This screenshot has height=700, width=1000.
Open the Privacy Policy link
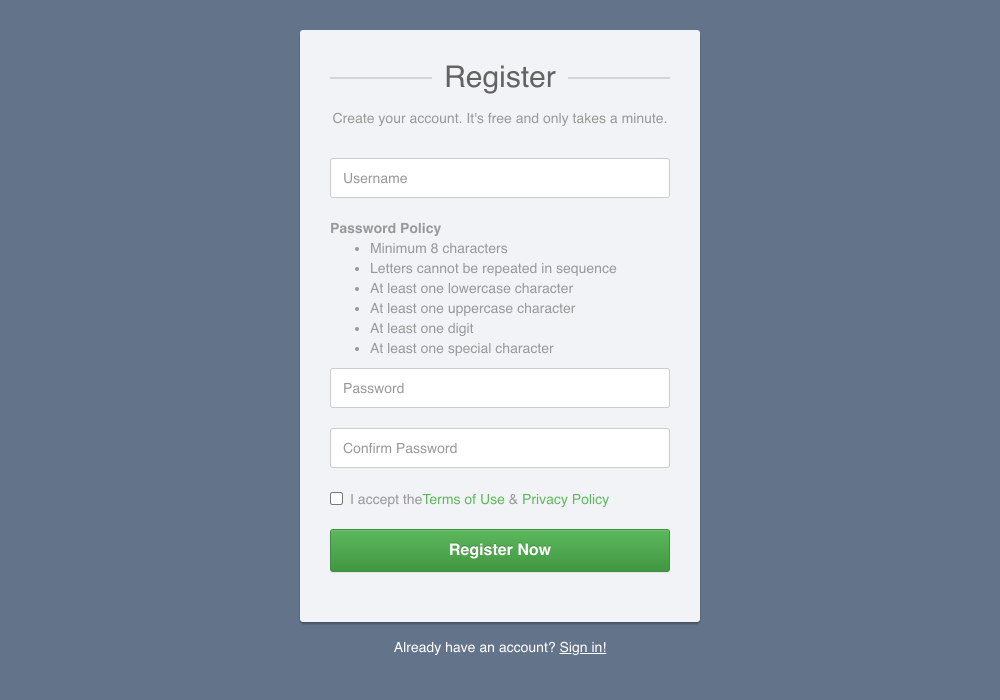coord(565,499)
